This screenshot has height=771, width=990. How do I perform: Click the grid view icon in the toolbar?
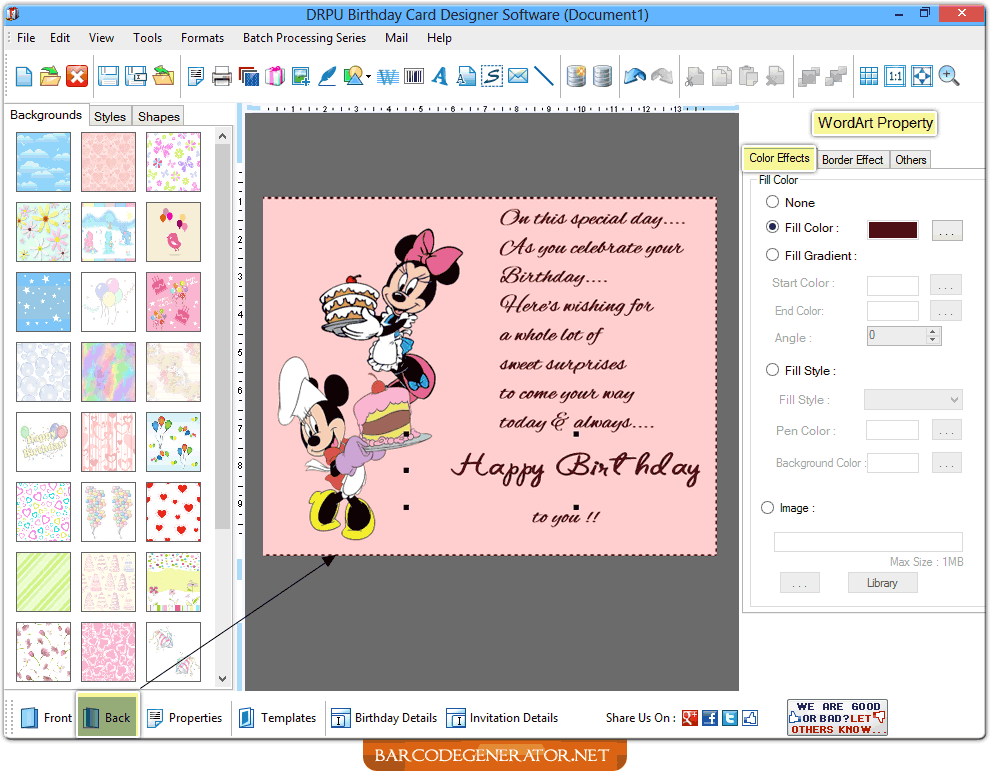click(x=869, y=76)
